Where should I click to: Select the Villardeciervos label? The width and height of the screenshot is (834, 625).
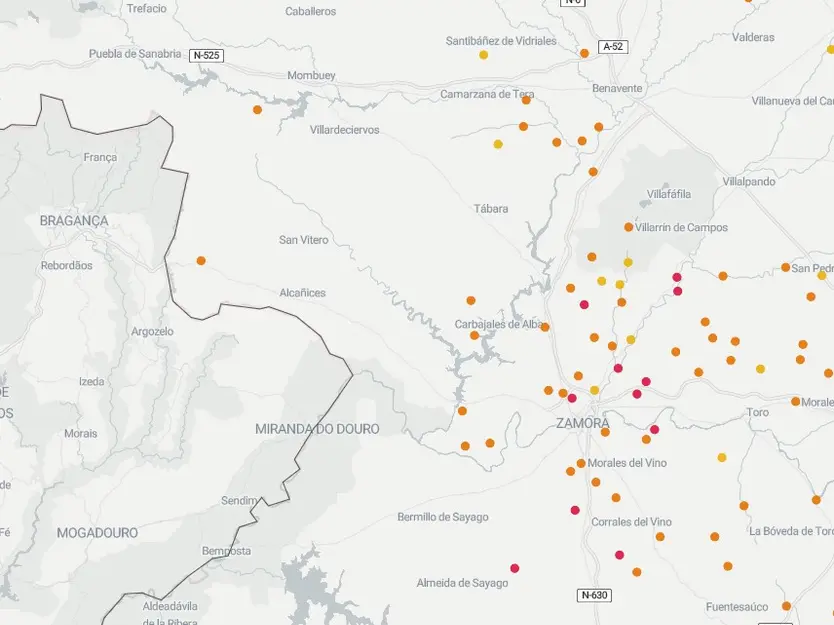pyautogui.click(x=345, y=130)
